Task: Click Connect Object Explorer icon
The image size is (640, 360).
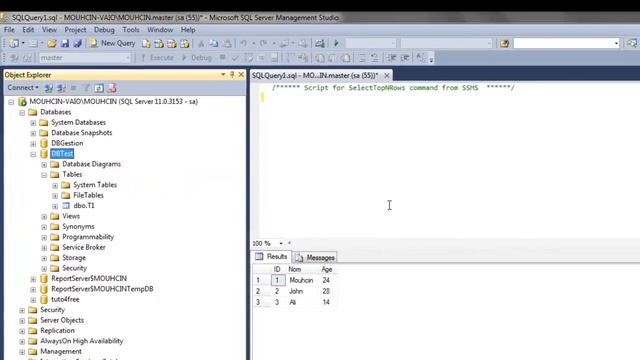Action: [49, 88]
